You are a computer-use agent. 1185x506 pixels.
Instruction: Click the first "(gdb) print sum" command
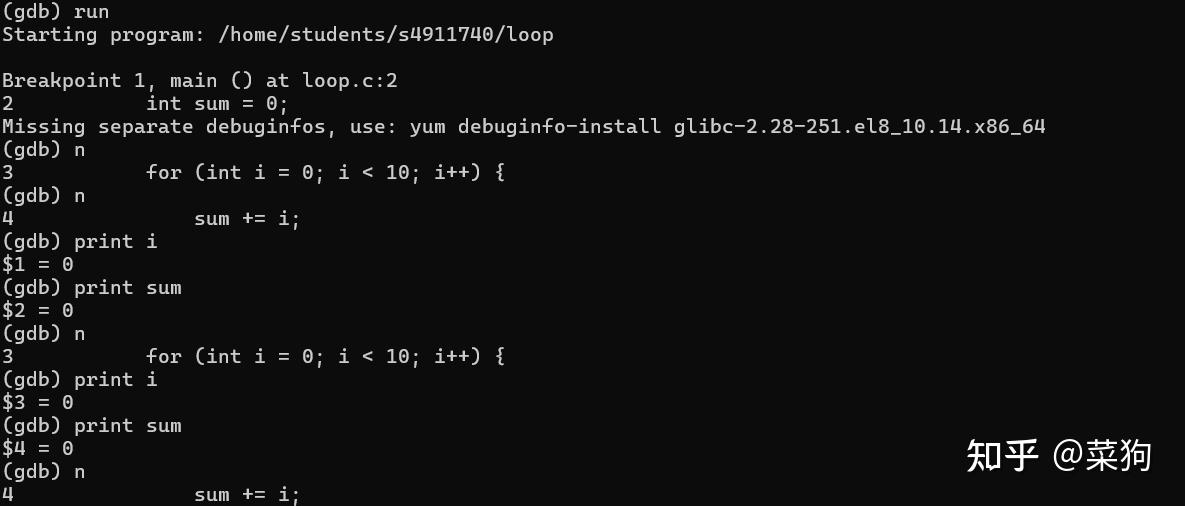[91, 288]
